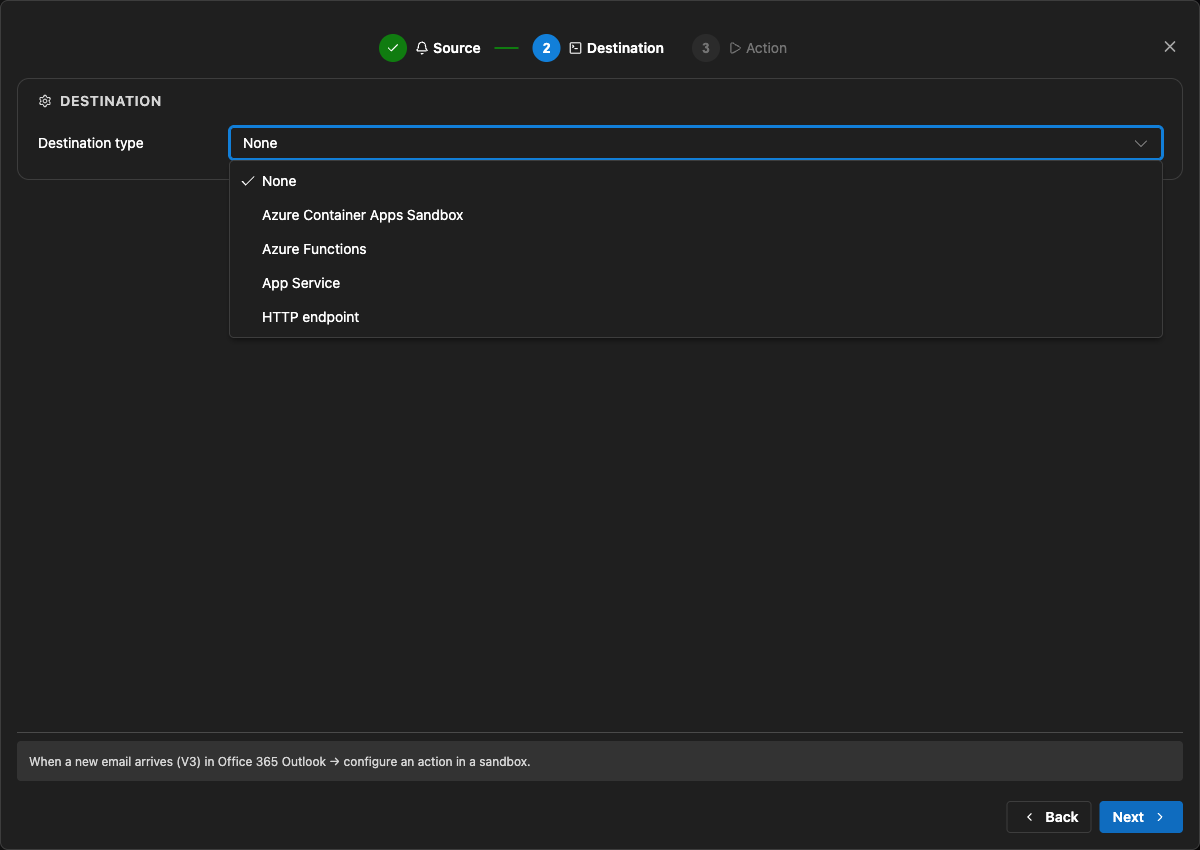
Task: Go back with the Back button
Action: pos(1049,817)
